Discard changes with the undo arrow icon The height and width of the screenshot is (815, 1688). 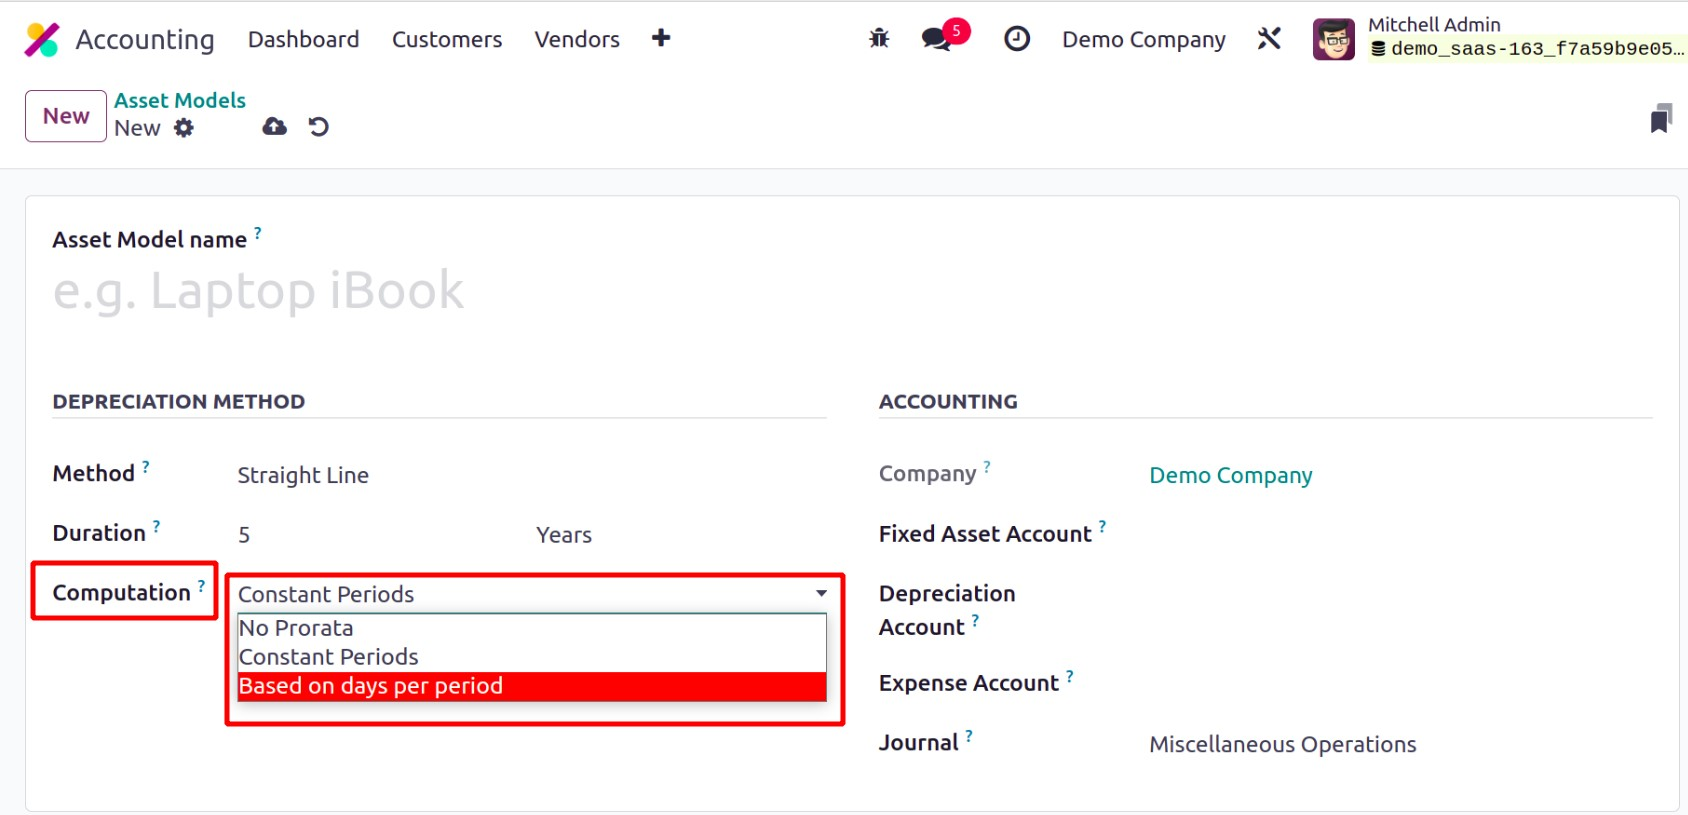pyautogui.click(x=319, y=127)
